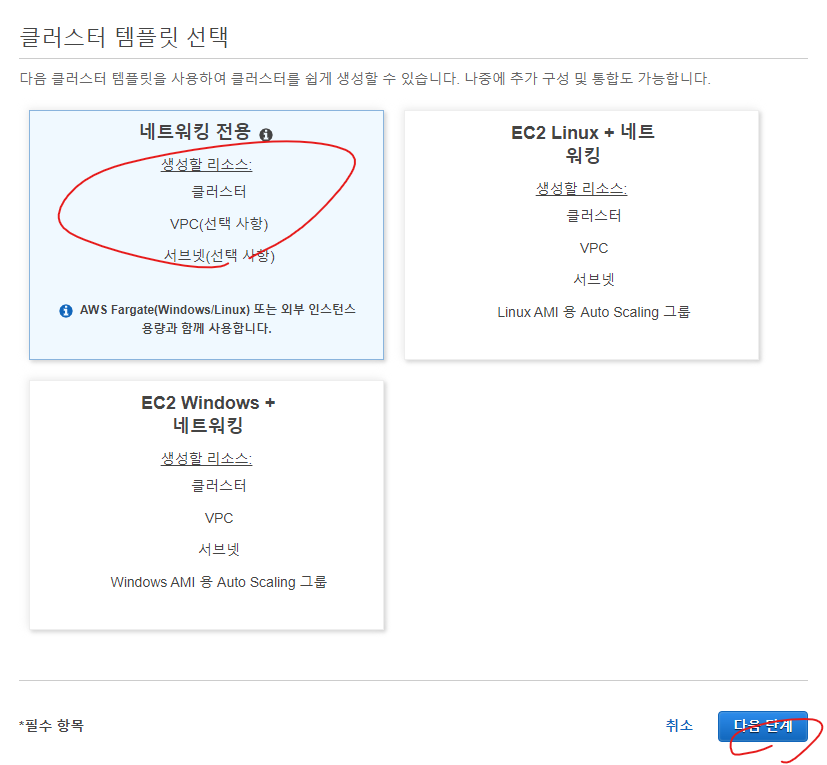Screen dimensions: 827x765
Task: Select the 네트워킹 전용 cluster template card
Action: 206,235
